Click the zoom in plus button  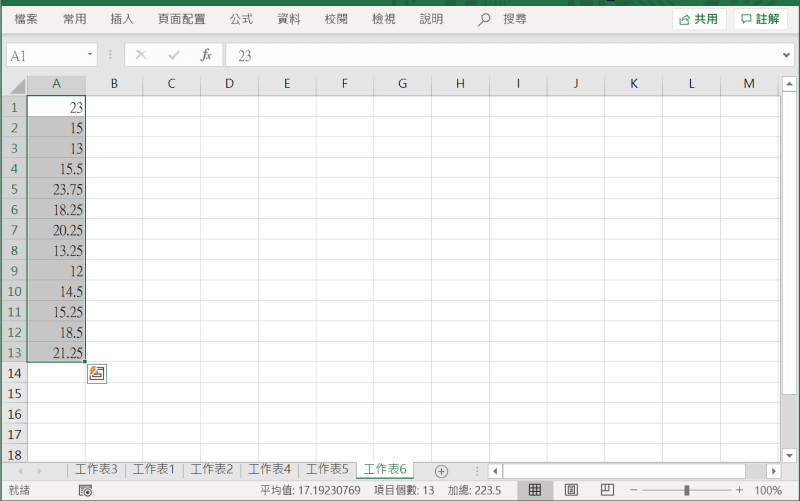[739, 490]
